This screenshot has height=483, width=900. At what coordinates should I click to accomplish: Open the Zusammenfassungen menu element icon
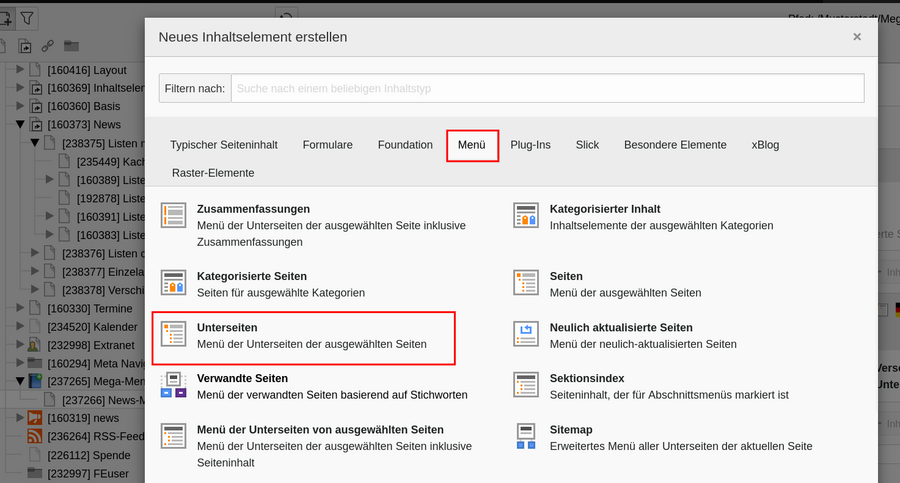pos(173,215)
